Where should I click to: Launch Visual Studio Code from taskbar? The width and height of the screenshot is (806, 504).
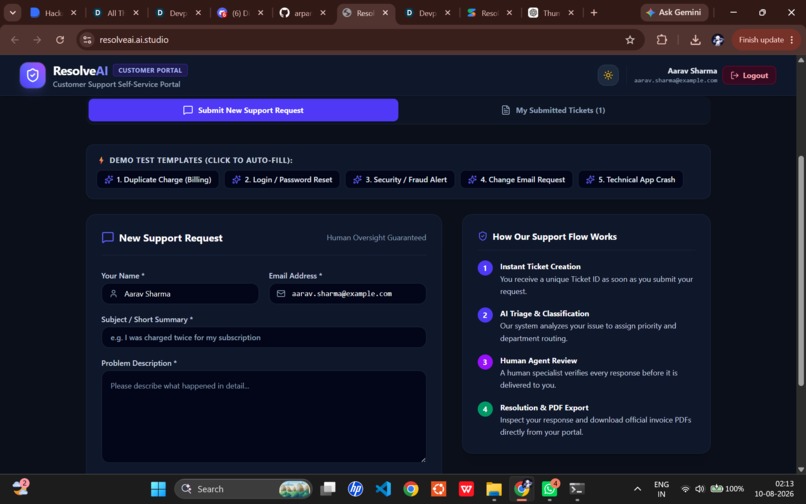click(x=383, y=489)
